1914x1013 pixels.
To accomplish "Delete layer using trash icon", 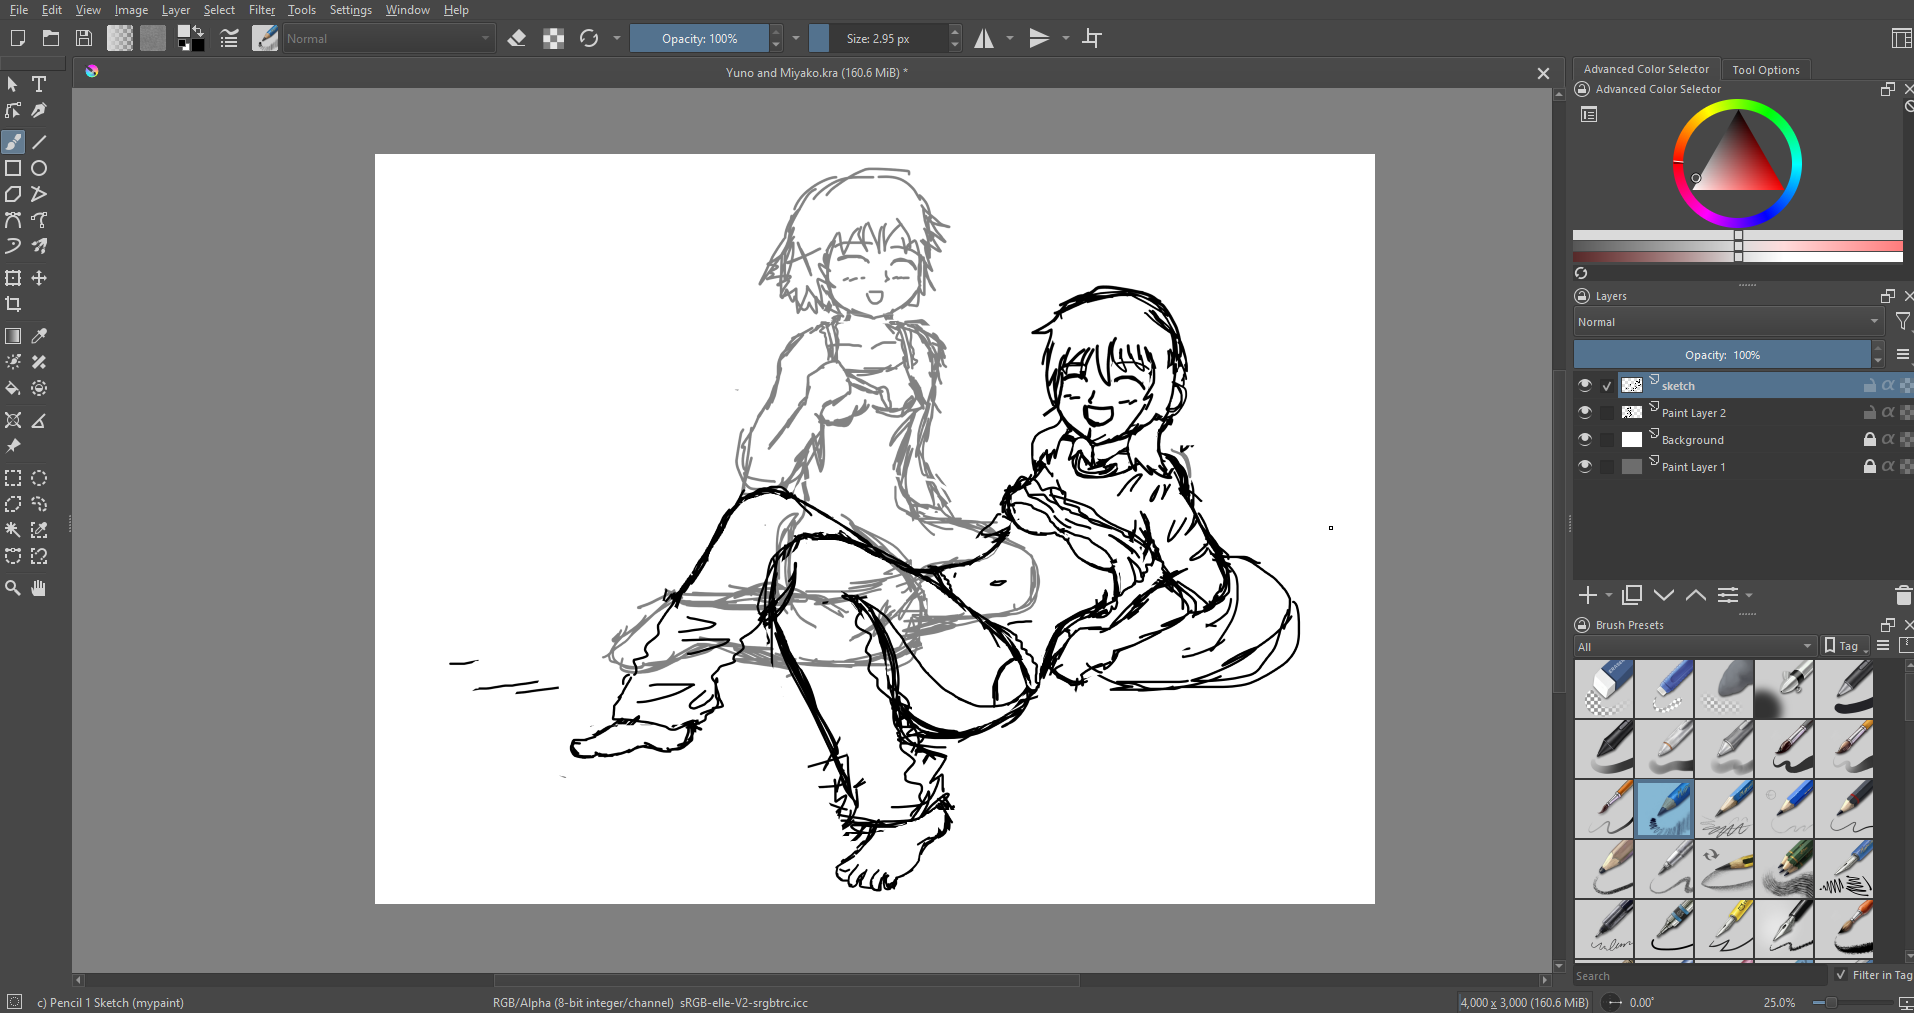I will click(1903, 595).
